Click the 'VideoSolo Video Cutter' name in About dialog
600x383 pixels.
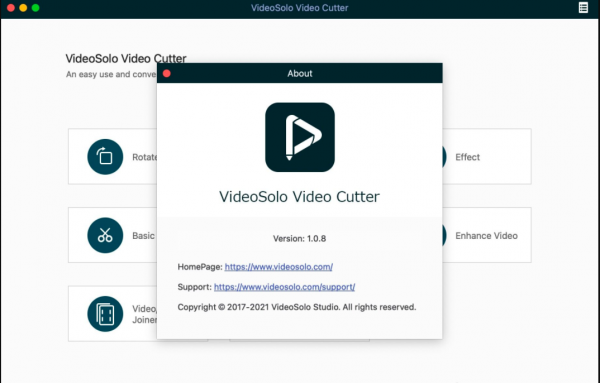pyautogui.click(x=299, y=197)
